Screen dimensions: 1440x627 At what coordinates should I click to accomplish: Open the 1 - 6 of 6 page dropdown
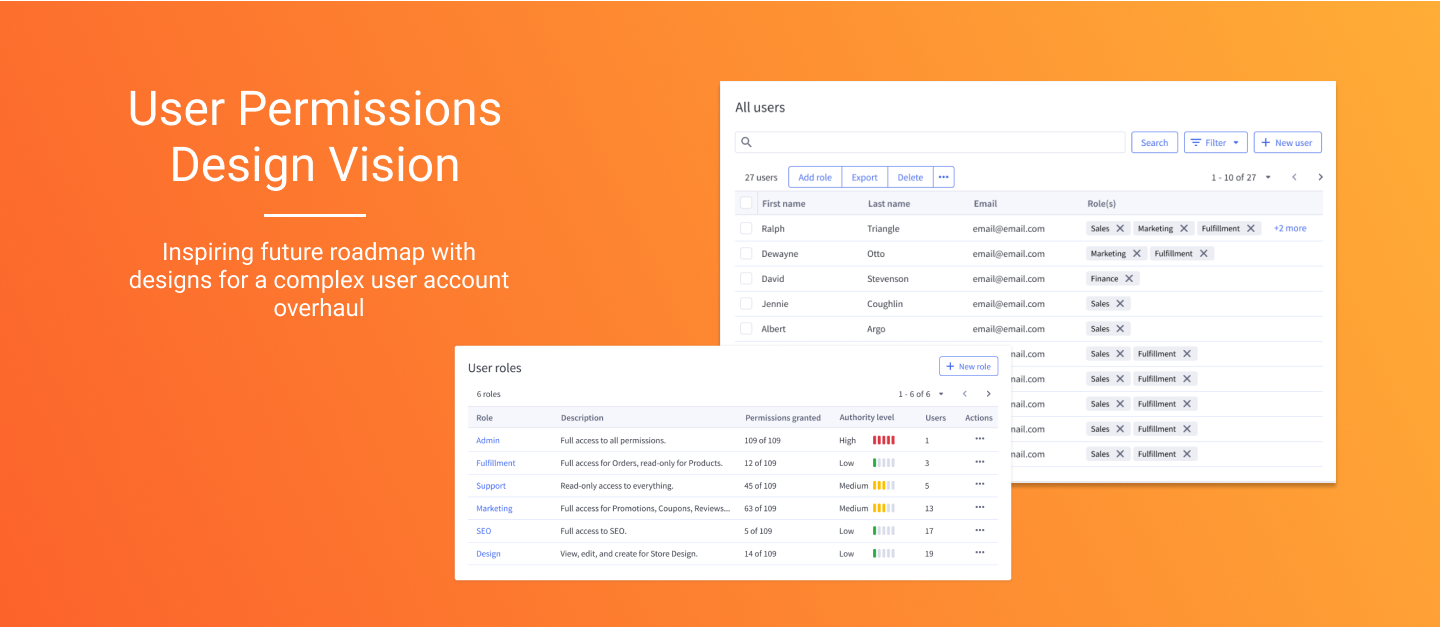click(x=941, y=394)
